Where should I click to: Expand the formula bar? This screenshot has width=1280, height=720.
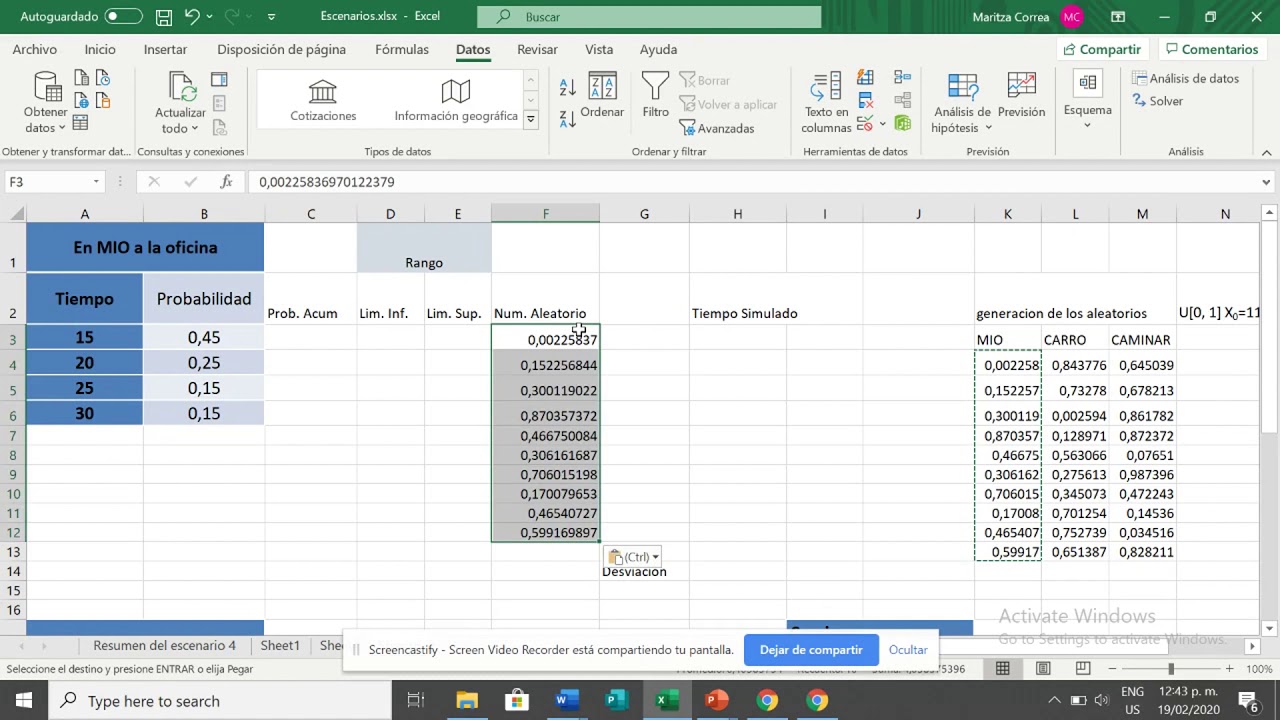(x=1266, y=182)
